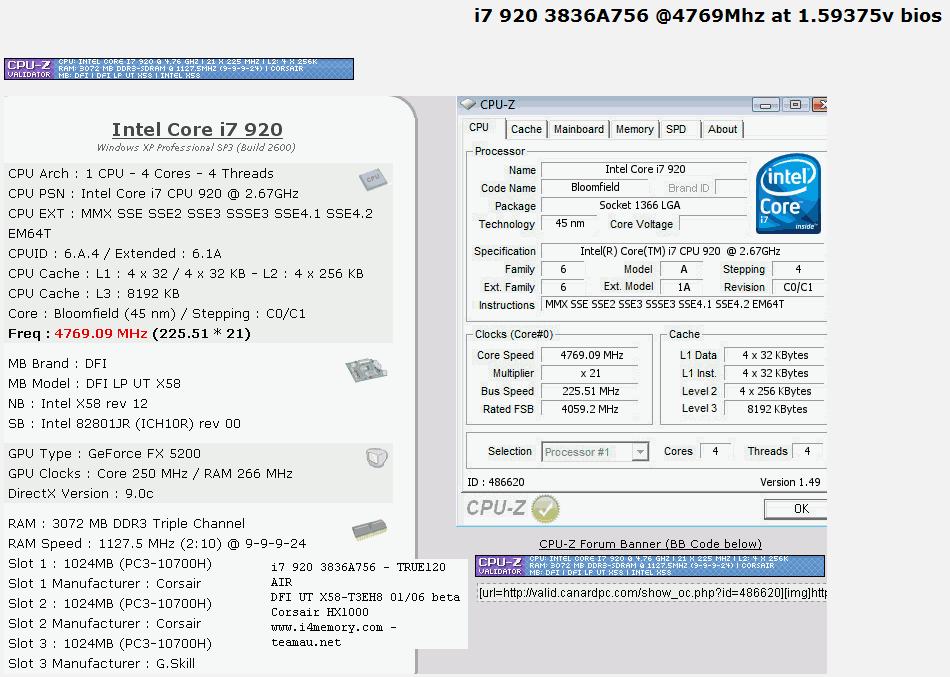Click the 'www.i4memory.com' text in the note
The width and height of the screenshot is (950, 677).
[x=327, y=627]
